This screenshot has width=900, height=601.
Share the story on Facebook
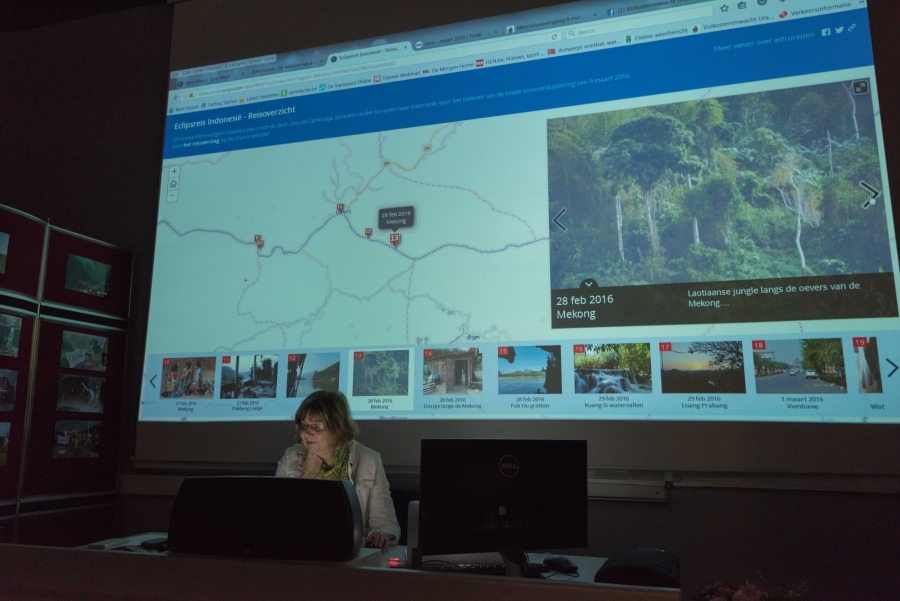point(825,32)
